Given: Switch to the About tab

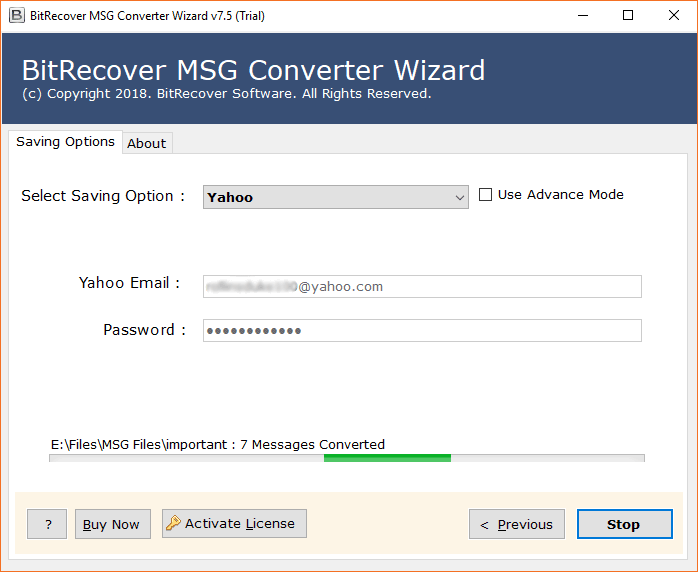Looking at the screenshot, I should pos(147,143).
